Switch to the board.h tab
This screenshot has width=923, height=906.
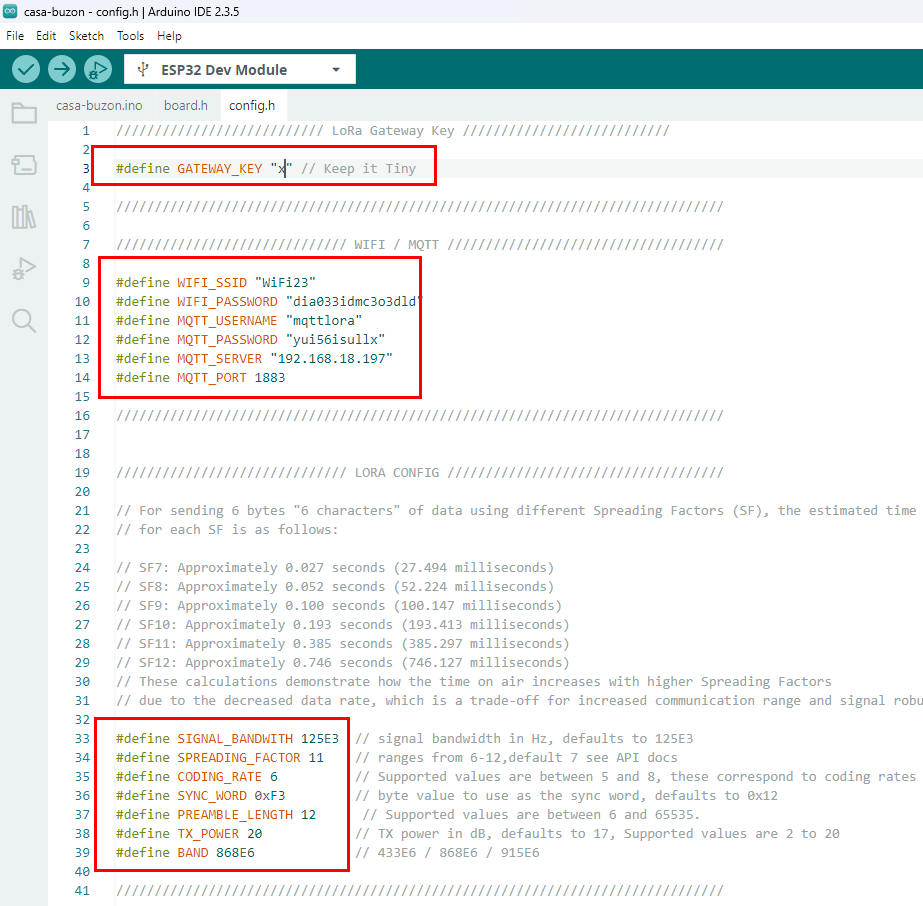pos(185,105)
